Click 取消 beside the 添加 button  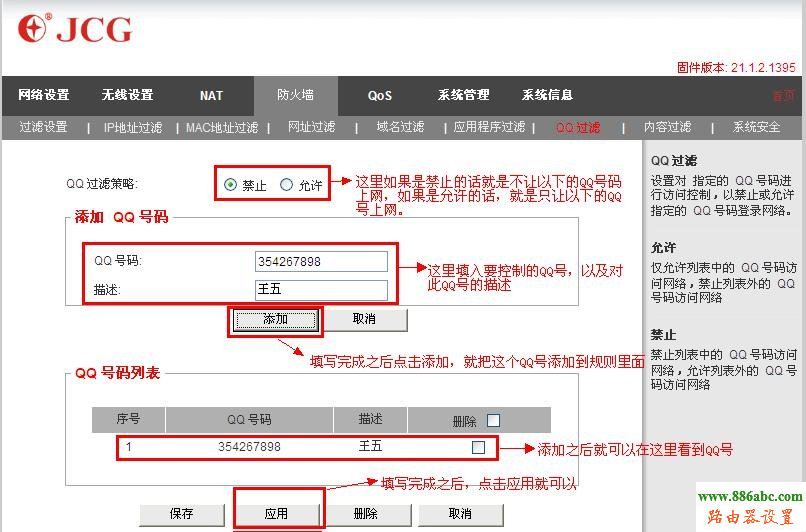(x=364, y=320)
